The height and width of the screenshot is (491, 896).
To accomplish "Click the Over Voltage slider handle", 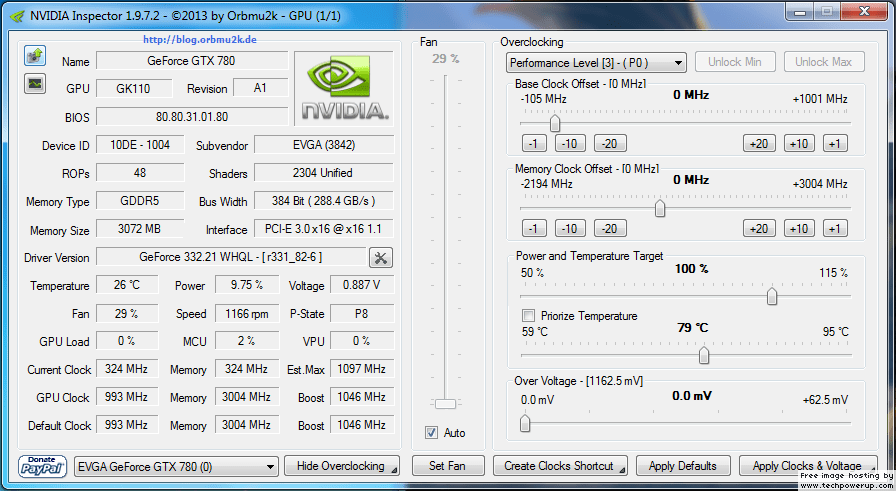I will point(525,424).
